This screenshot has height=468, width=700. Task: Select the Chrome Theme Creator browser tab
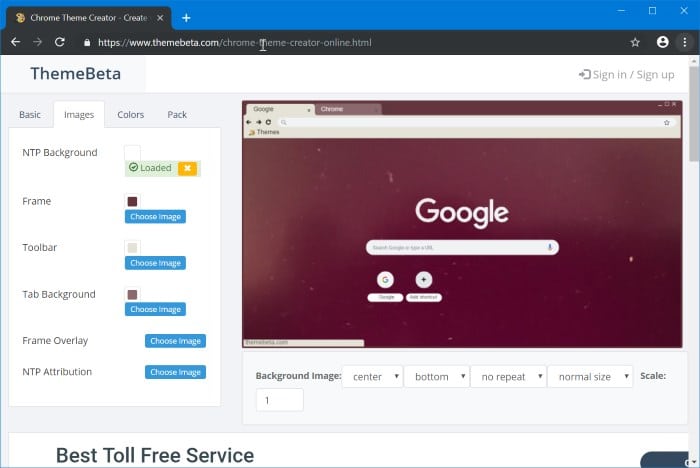(x=88, y=18)
